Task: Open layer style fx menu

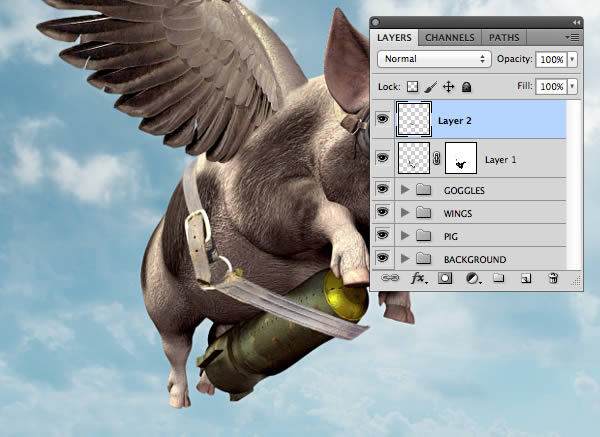Action: click(x=419, y=278)
